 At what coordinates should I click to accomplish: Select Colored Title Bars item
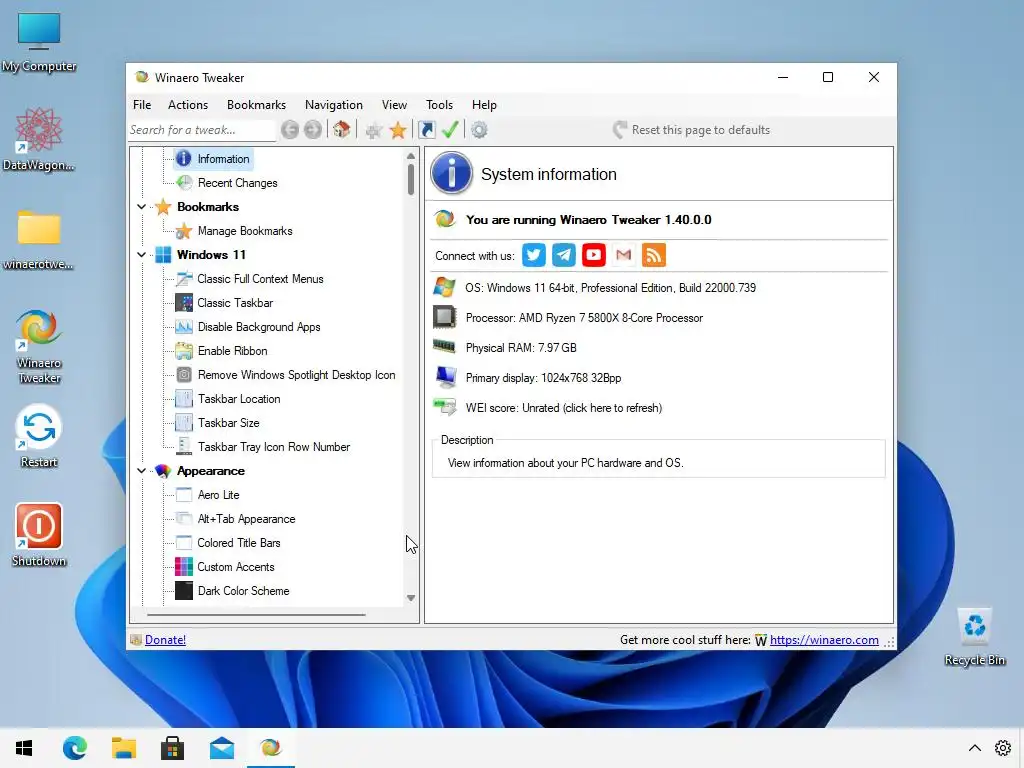(238, 543)
